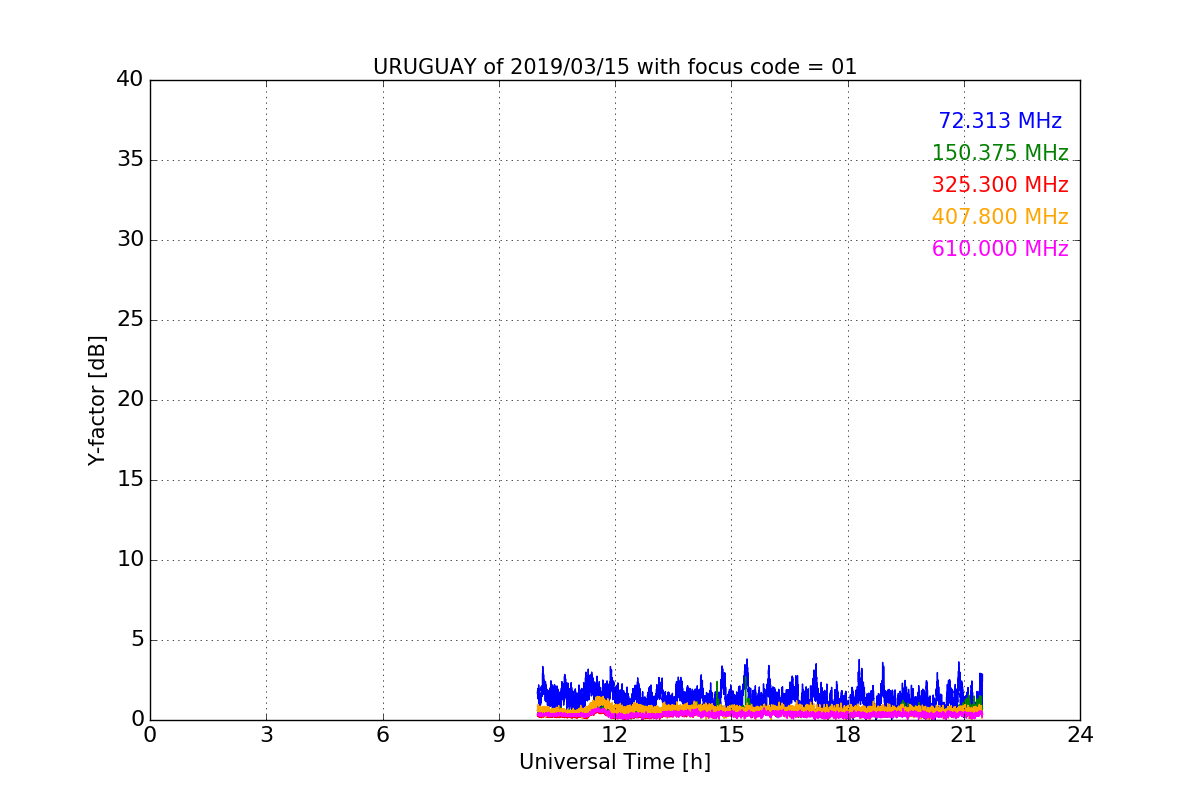Click x-axis tick value 24
The width and height of the screenshot is (1200, 800).
1080,735
